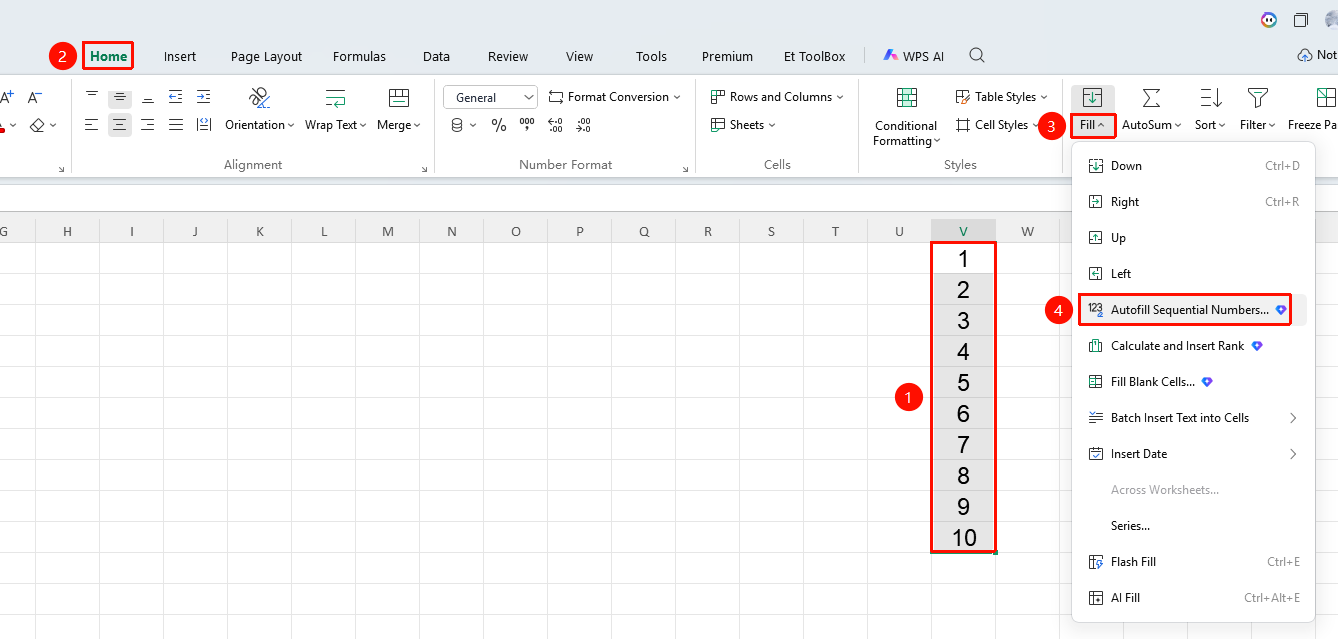Switch to the Formulas tab
The width and height of the screenshot is (1338, 639).
(x=359, y=57)
